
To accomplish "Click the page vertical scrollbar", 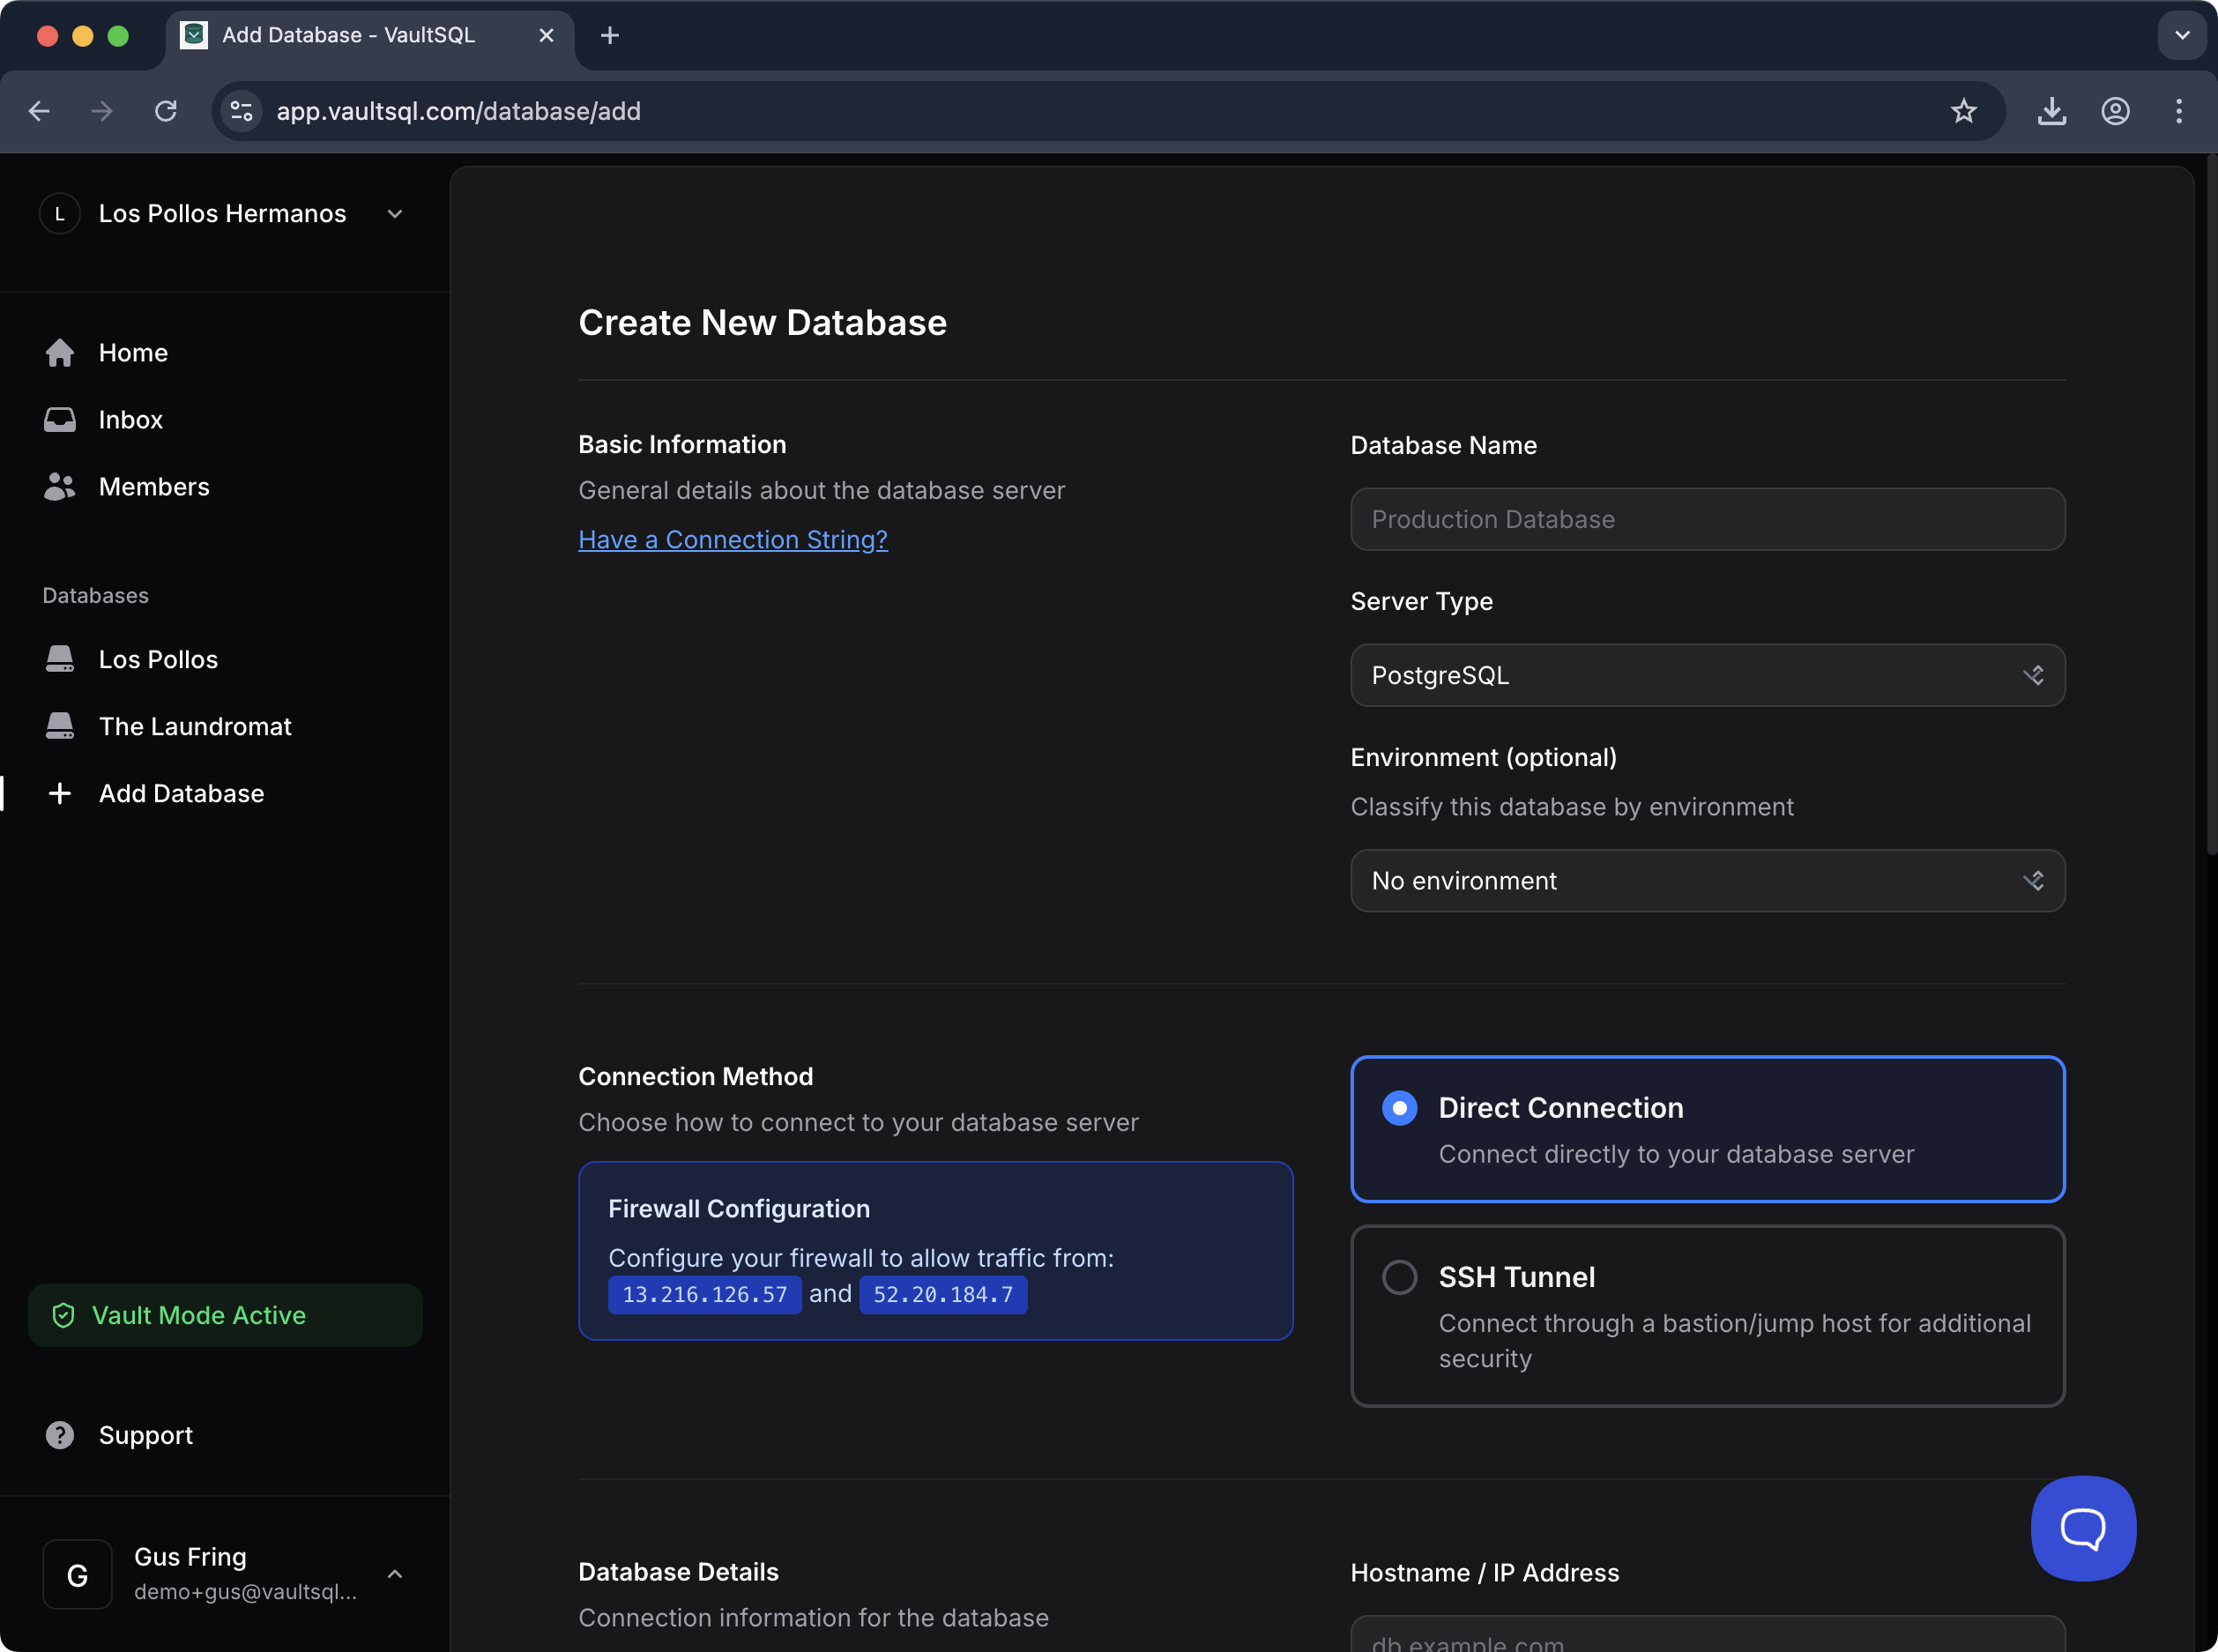I will (x=2211, y=505).
